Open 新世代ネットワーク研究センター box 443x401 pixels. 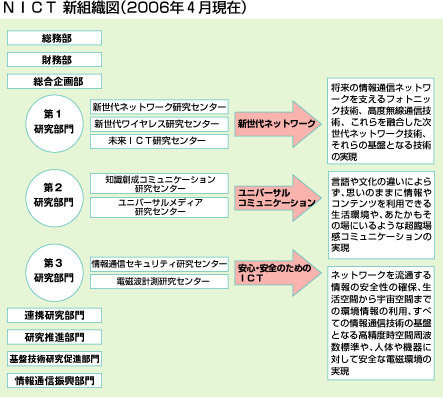click(x=159, y=107)
